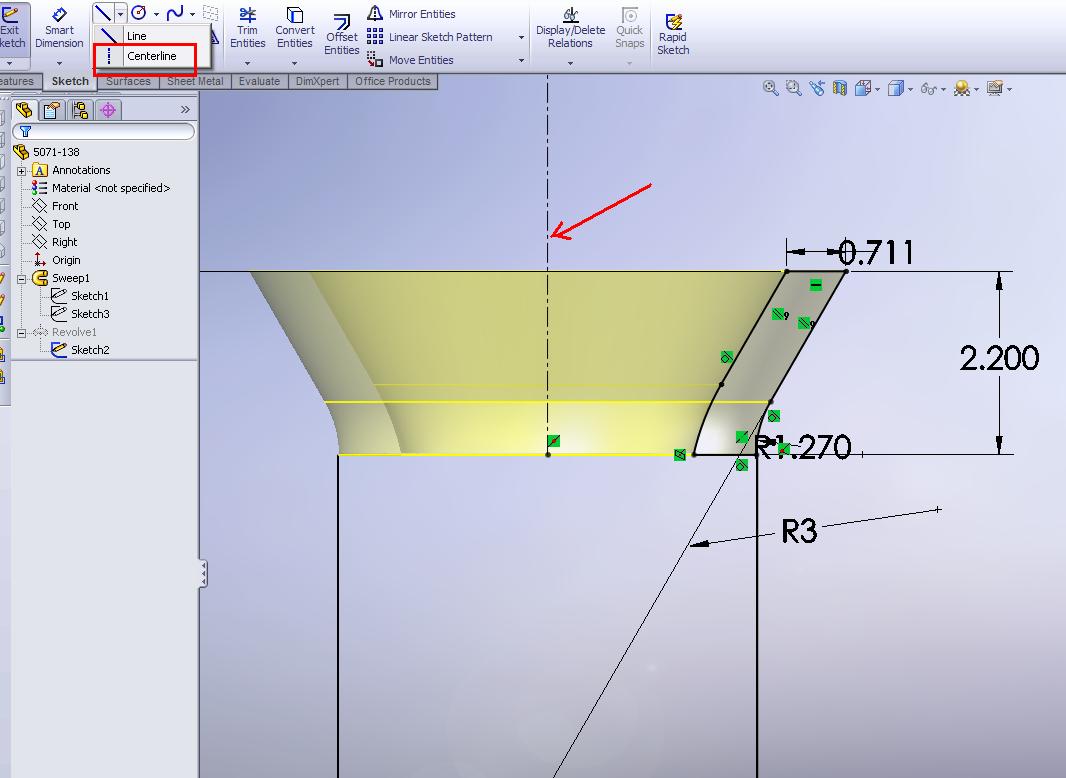
Task: Click the View Settings monitor icon
Action: coord(995,88)
